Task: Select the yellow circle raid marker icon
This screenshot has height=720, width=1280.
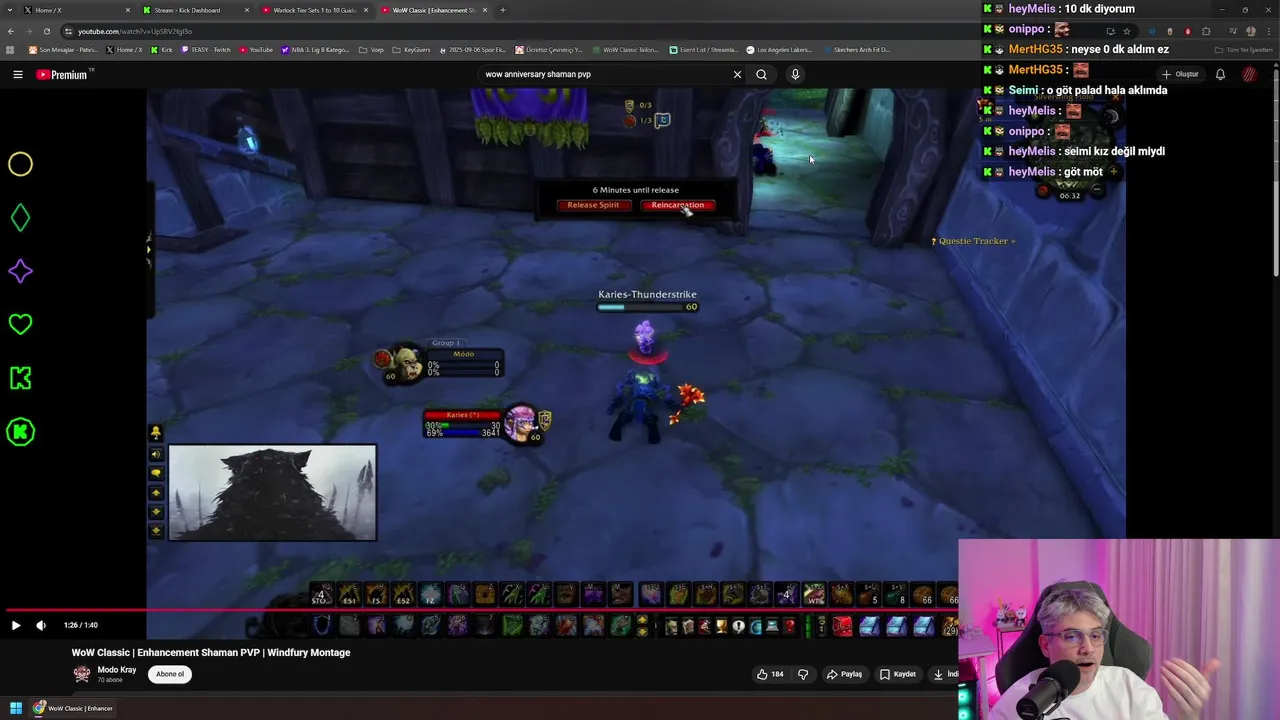Action: (20, 164)
